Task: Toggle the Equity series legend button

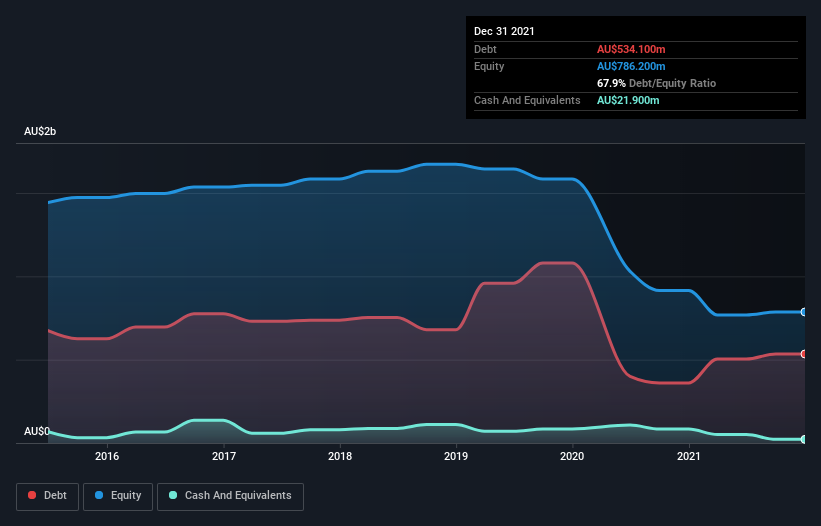Action: tap(118, 496)
